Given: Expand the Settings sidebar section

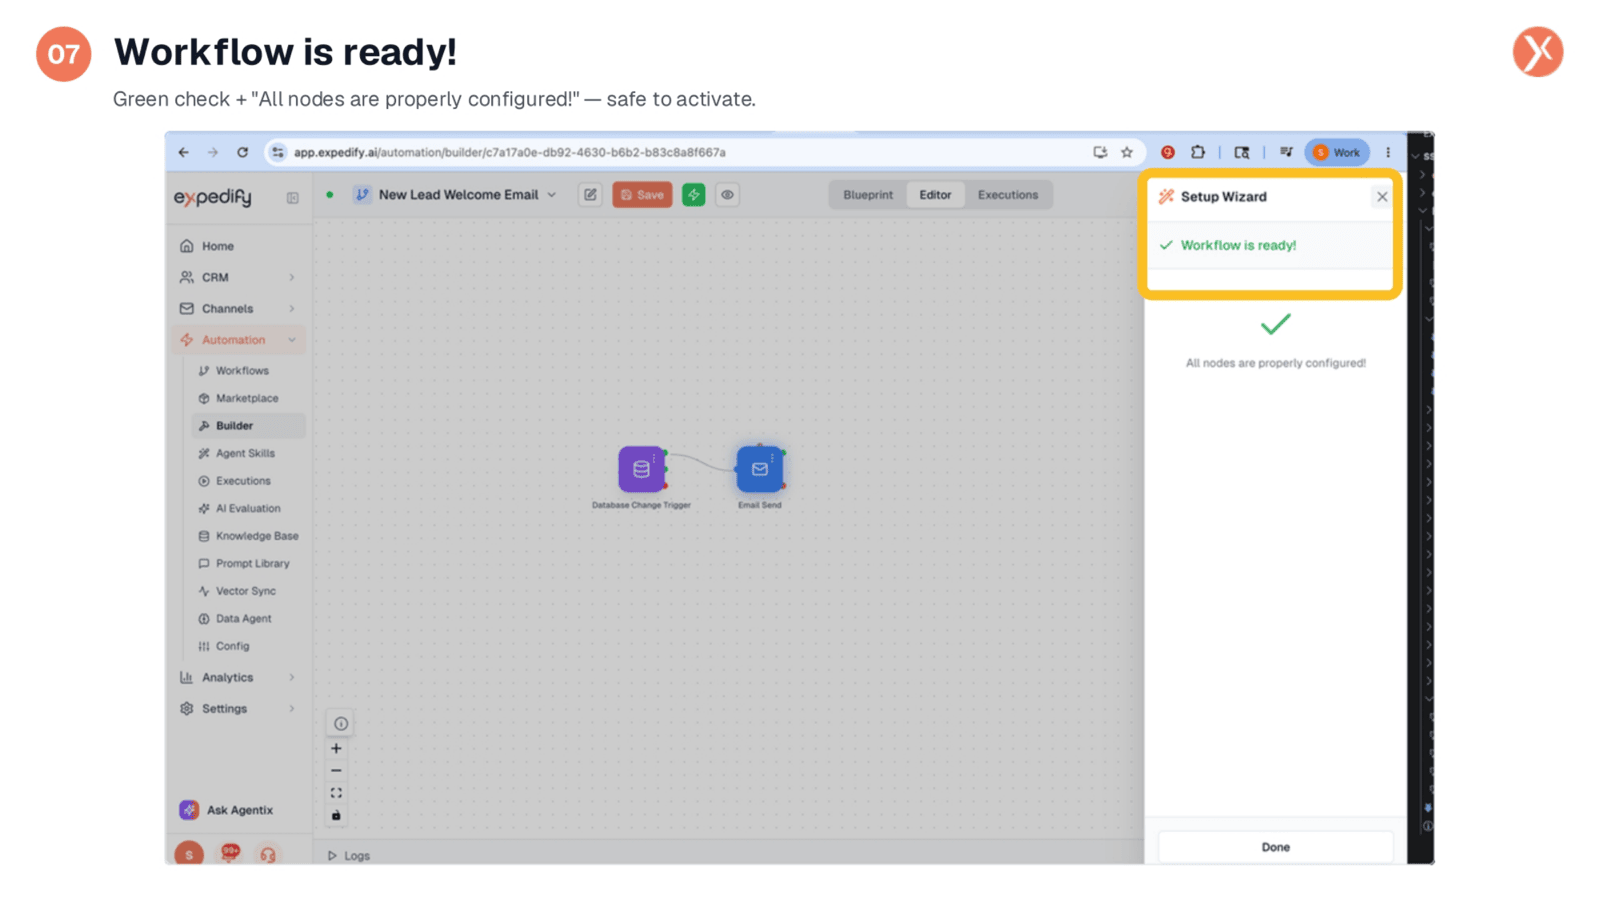Looking at the screenshot, I should point(240,708).
